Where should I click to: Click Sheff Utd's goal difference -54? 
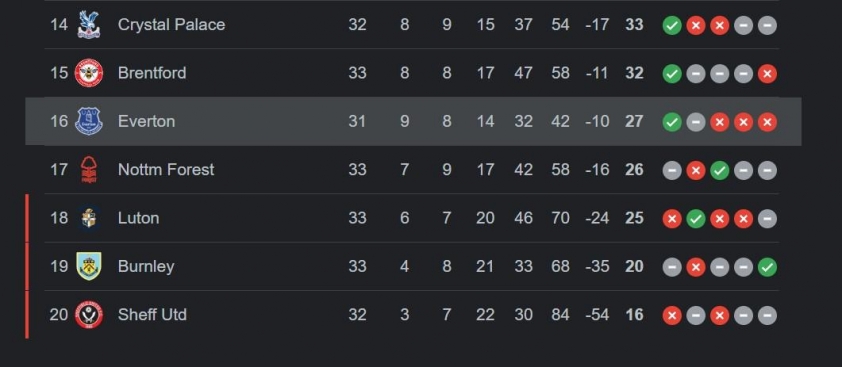point(597,315)
